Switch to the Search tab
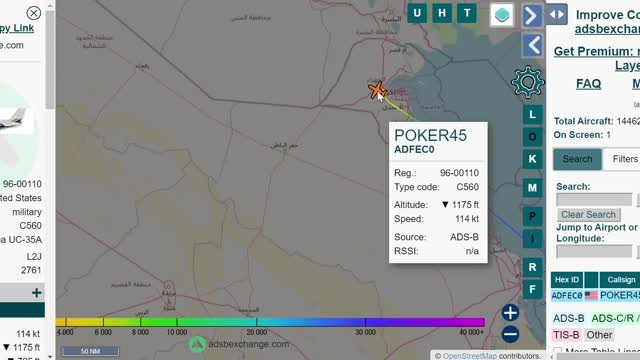The image size is (640, 360). tap(577, 159)
